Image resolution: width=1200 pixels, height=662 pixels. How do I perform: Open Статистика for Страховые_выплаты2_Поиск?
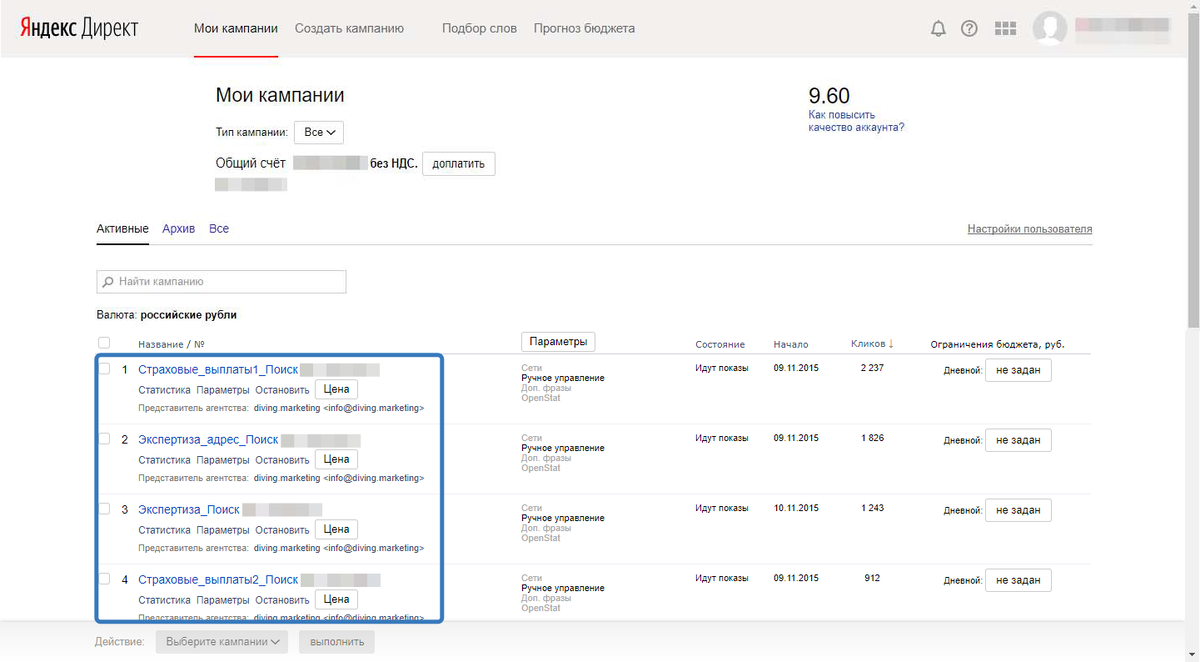click(164, 600)
